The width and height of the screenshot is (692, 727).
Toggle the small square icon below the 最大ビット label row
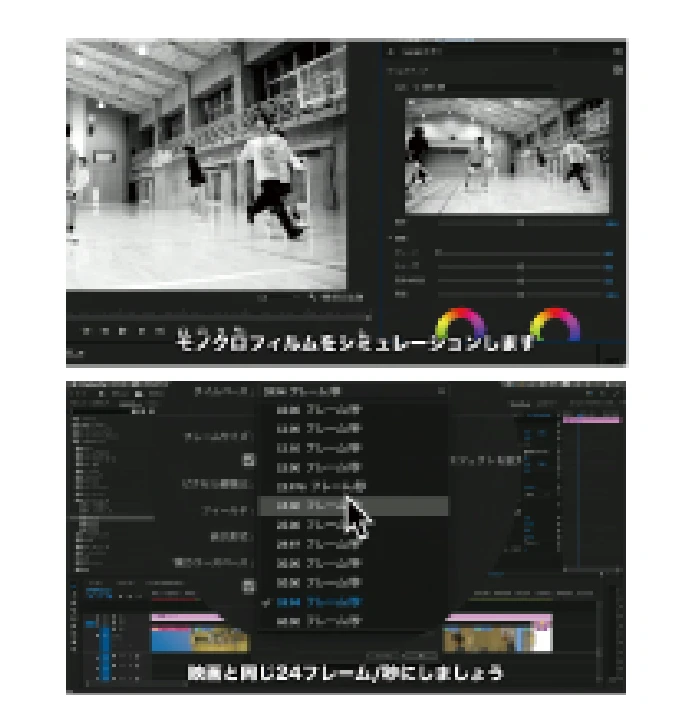[249, 586]
